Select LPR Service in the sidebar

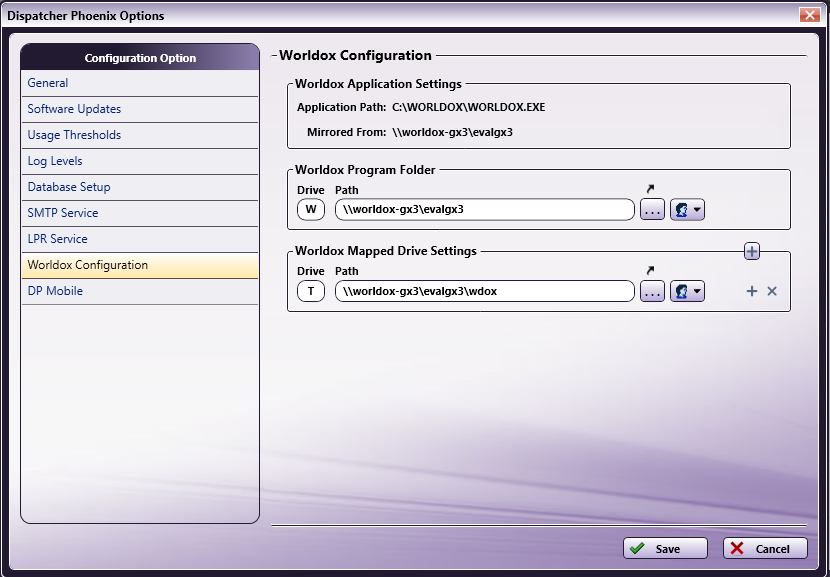(140, 239)
